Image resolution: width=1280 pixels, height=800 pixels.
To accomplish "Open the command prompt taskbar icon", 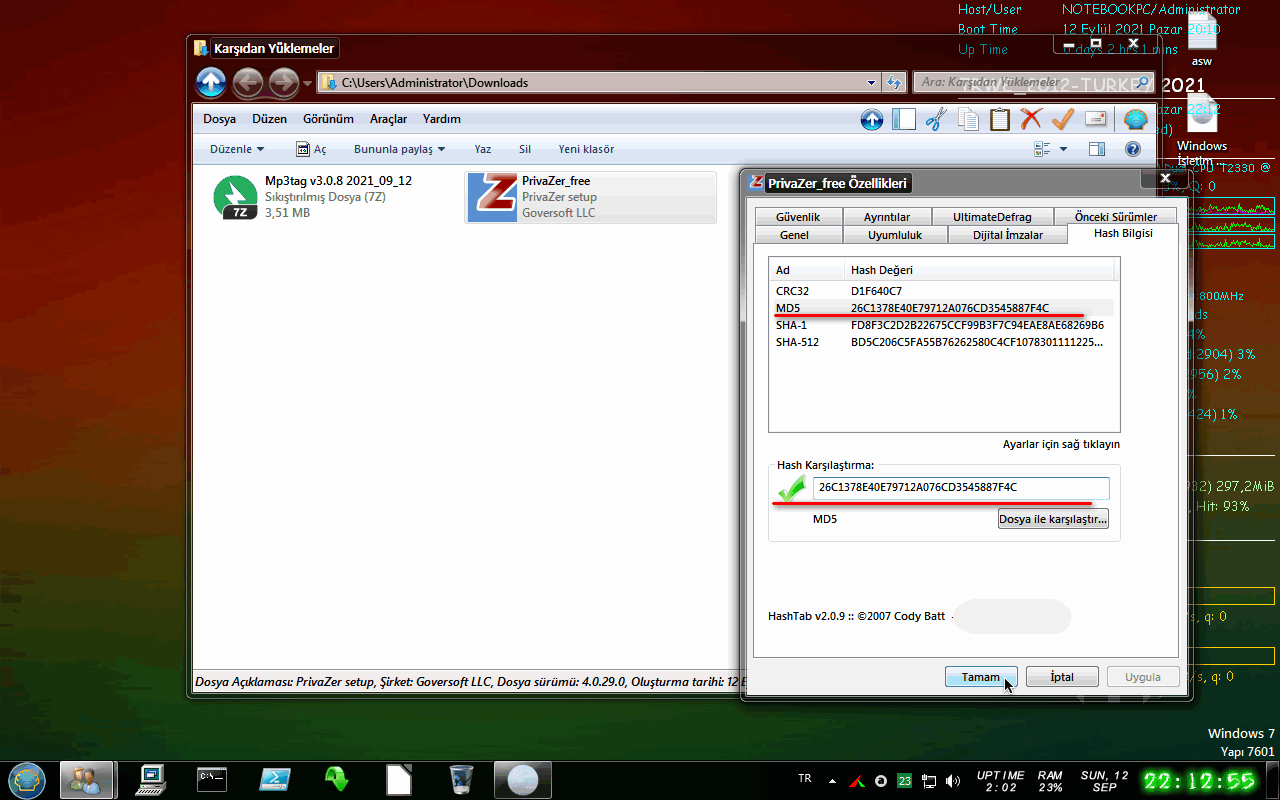I will [x=212, y=779].
